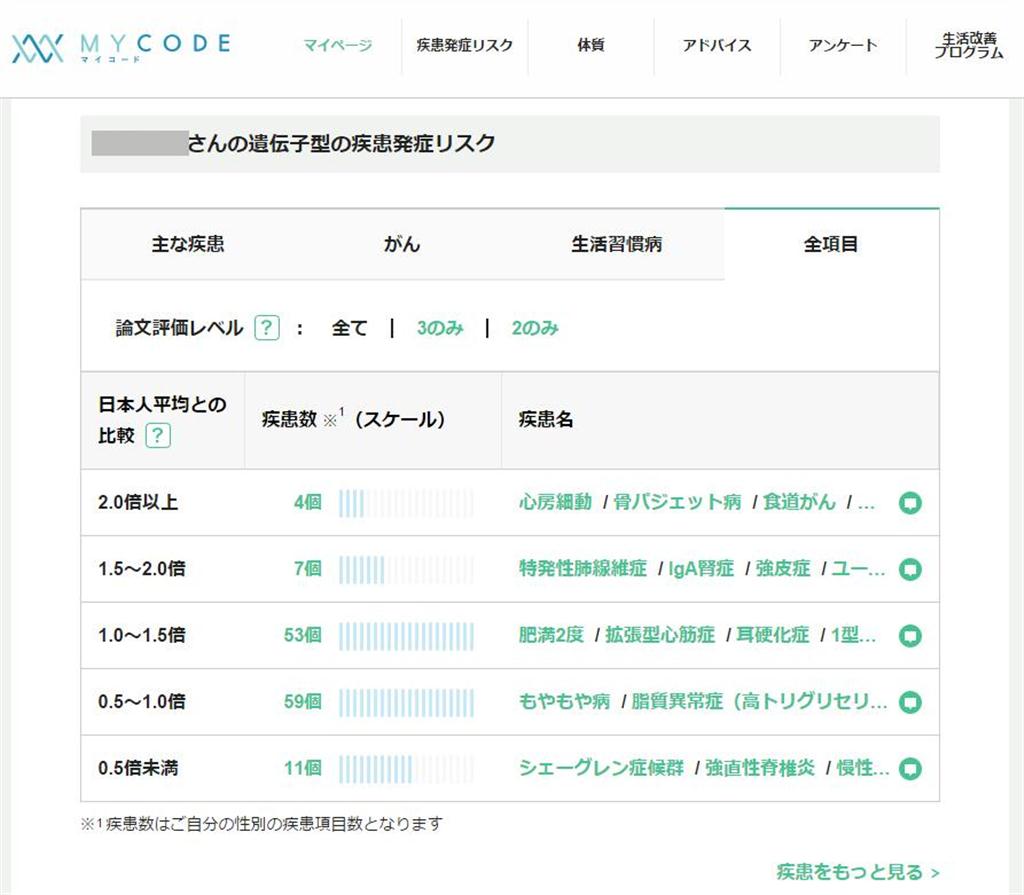Expand the 2.0倍以上 disease row
This screenshot has width=1024, height=895.
[x=909, y=503]
